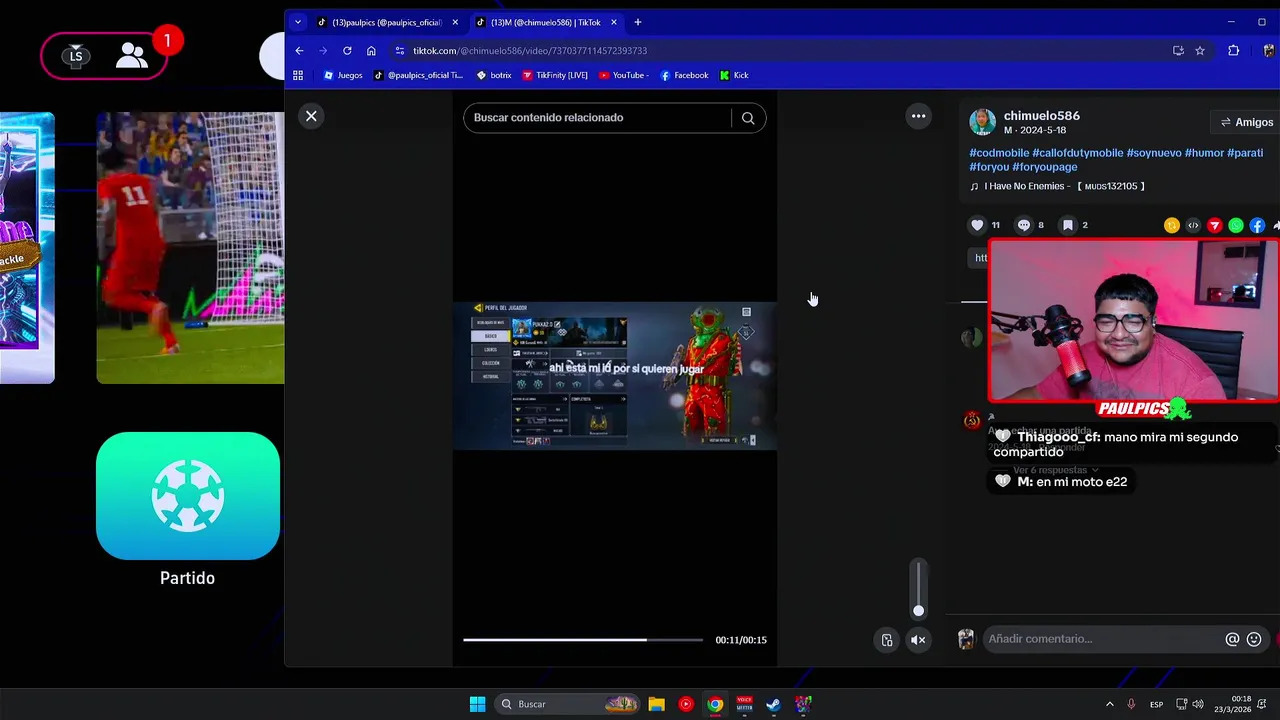
Task: Seek on the video progress bar
Action: pyautogui.click(x=583, y=640)
